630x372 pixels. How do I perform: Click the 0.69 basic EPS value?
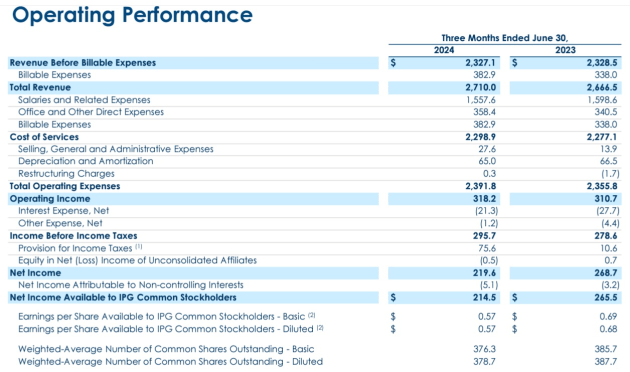point(608,317)
